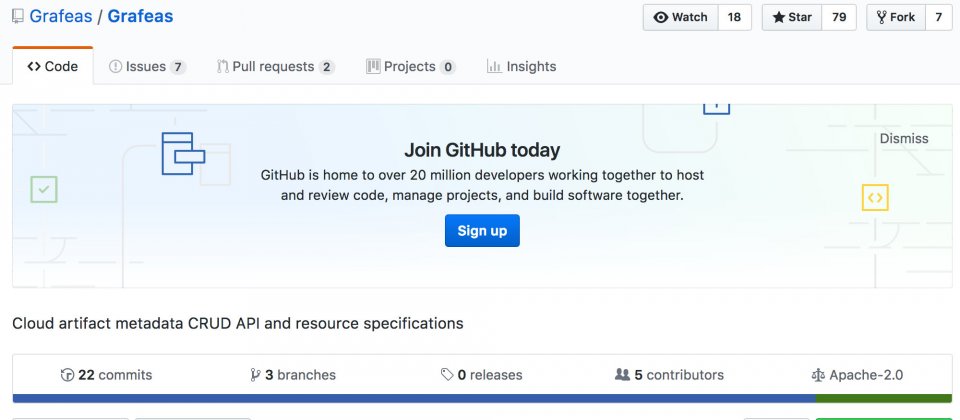
Task: Click the Projects count badge 0
Action: coord(448,67)
